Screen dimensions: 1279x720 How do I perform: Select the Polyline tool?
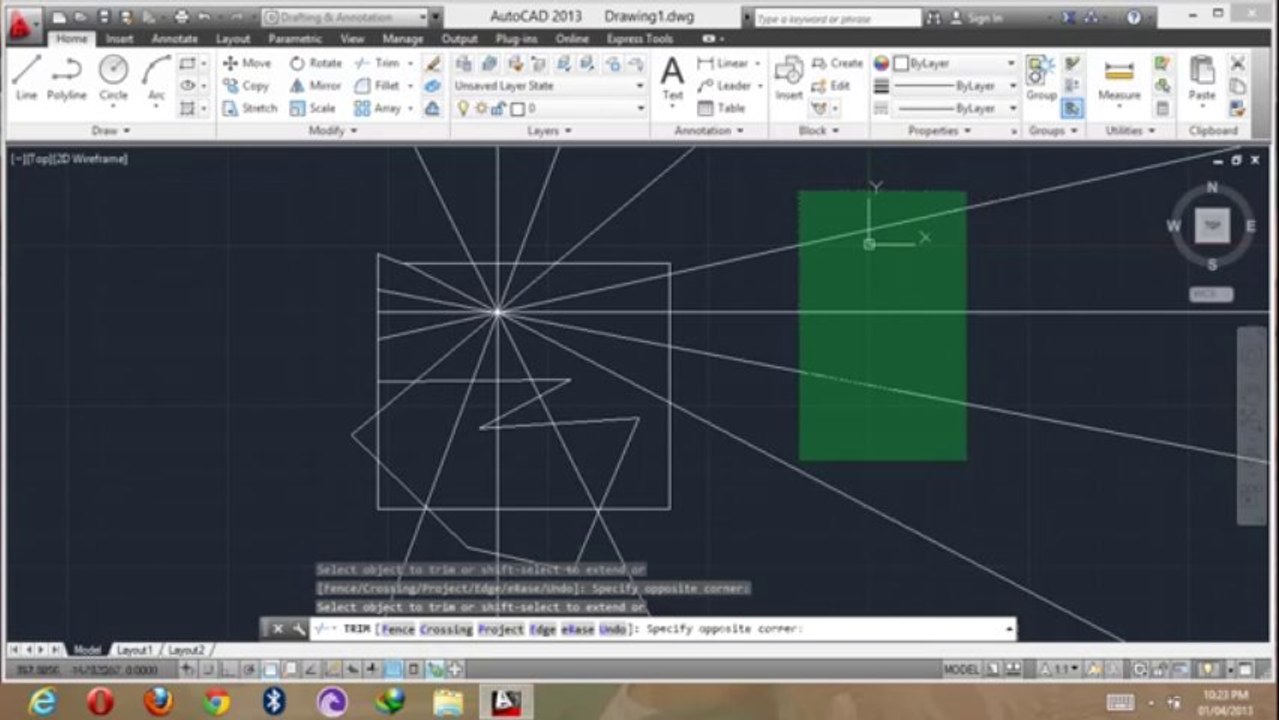pos(66,78)
